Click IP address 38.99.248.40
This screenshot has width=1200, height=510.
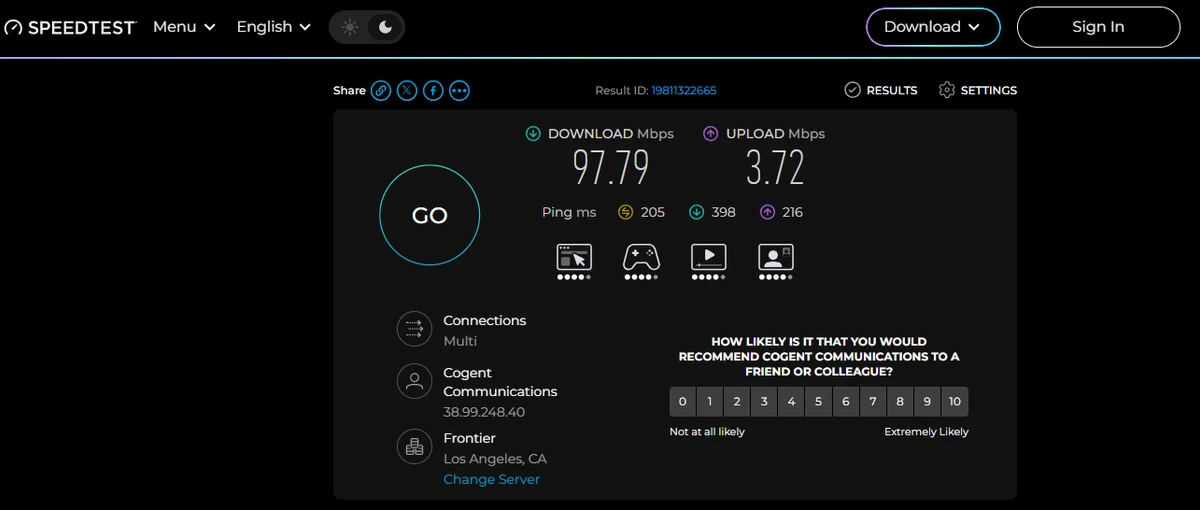(484, 412)
